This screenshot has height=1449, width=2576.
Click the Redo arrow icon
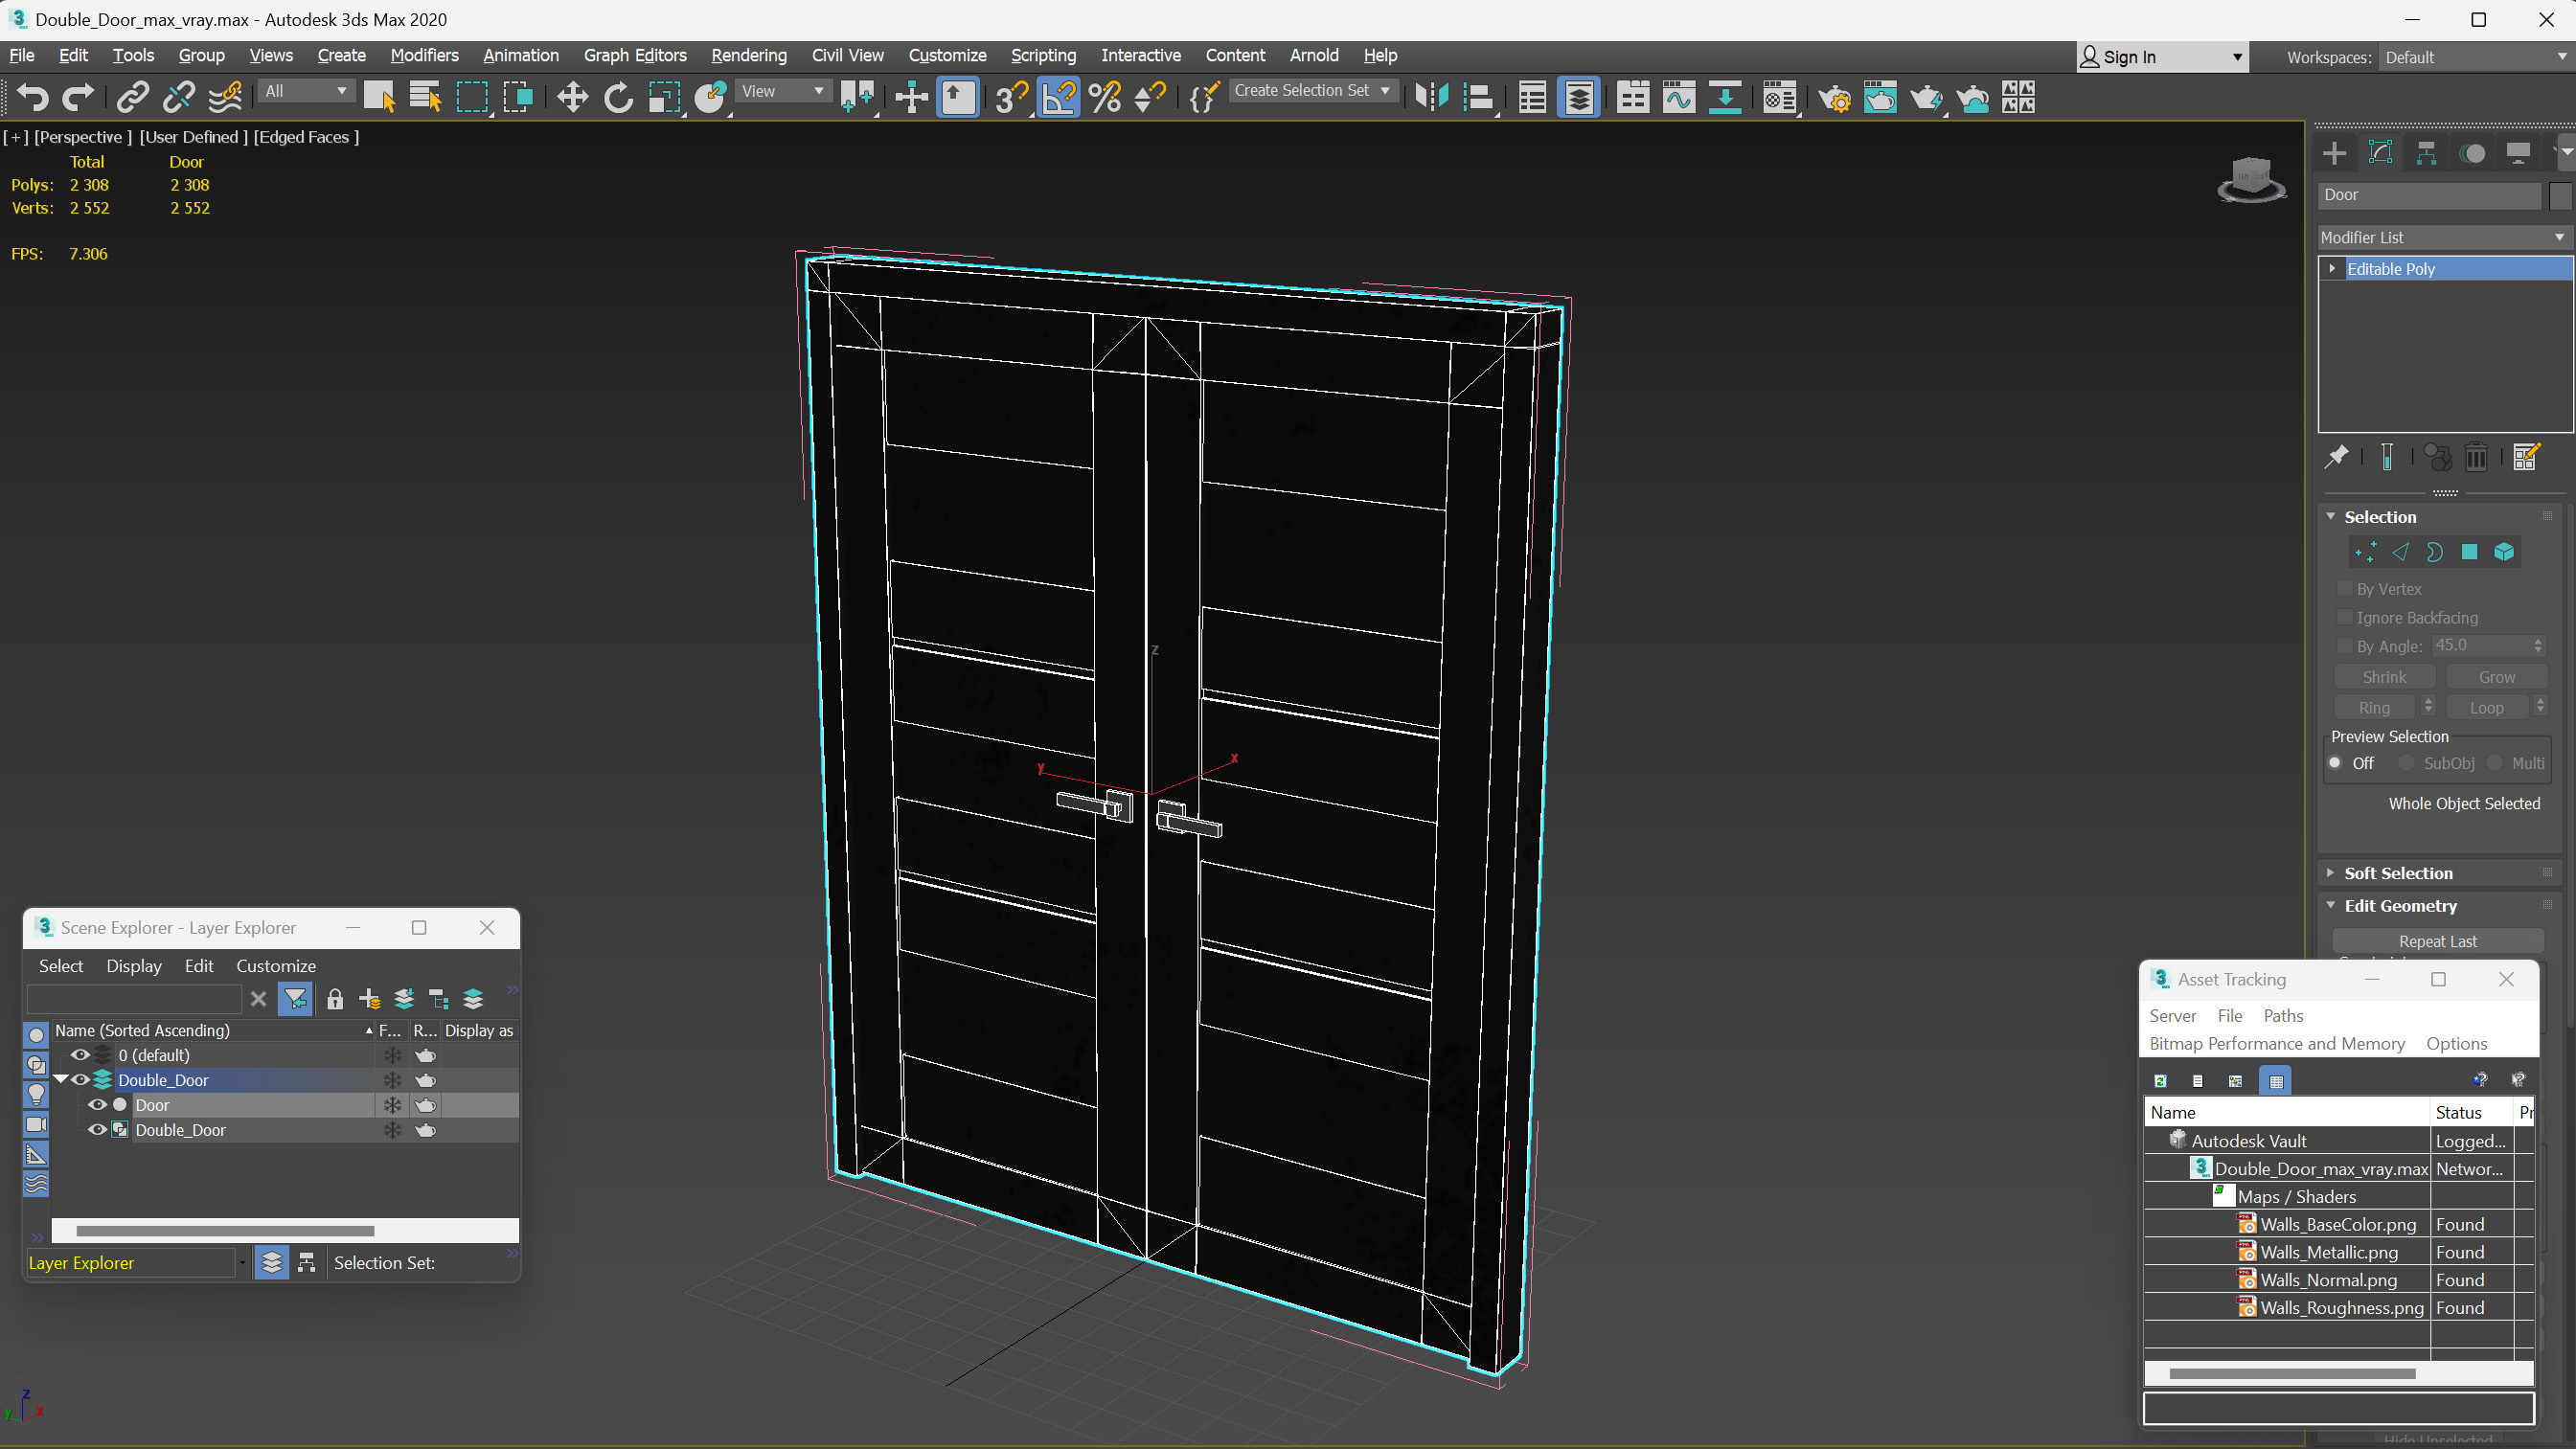[x=78, y=97]
